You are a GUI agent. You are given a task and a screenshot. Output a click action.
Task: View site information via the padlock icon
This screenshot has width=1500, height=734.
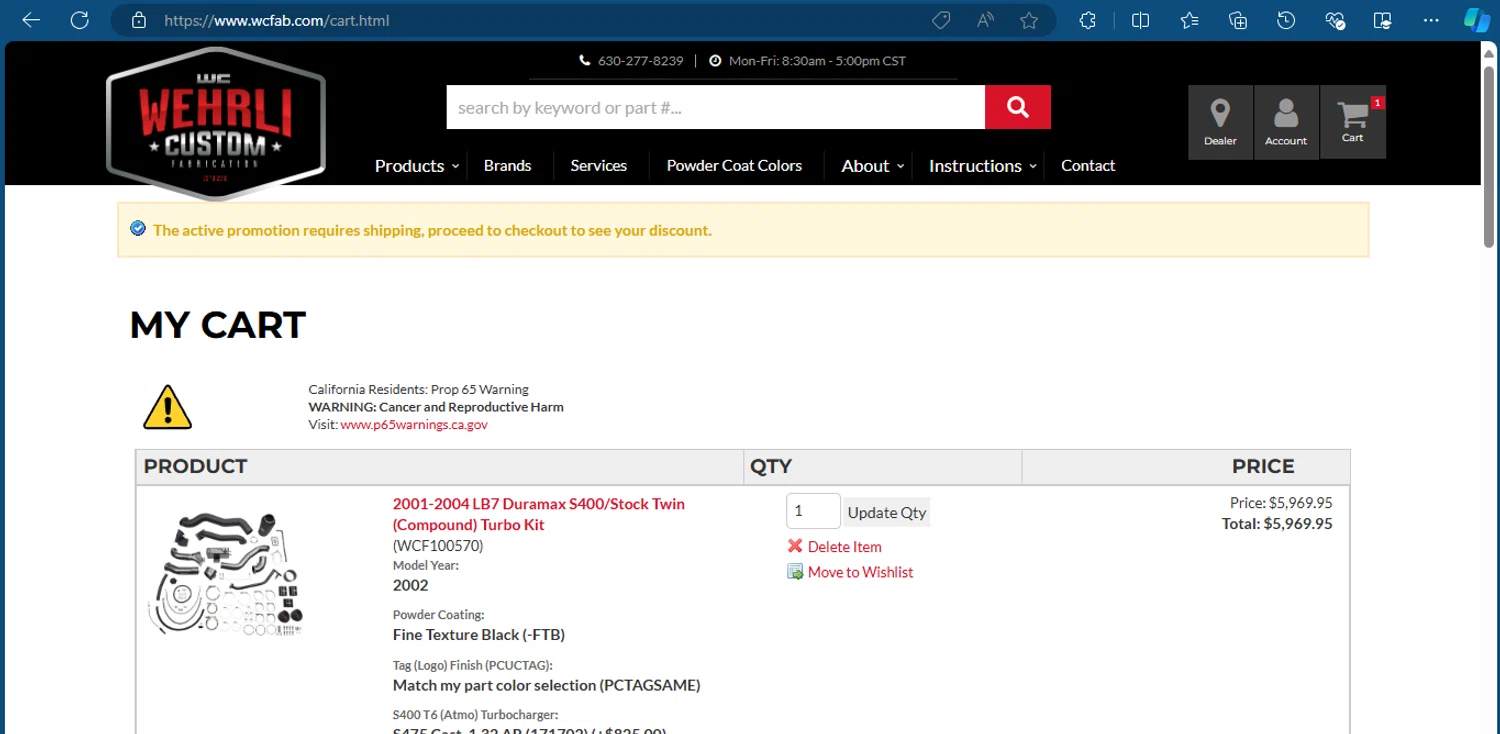[x=139, y=20]
